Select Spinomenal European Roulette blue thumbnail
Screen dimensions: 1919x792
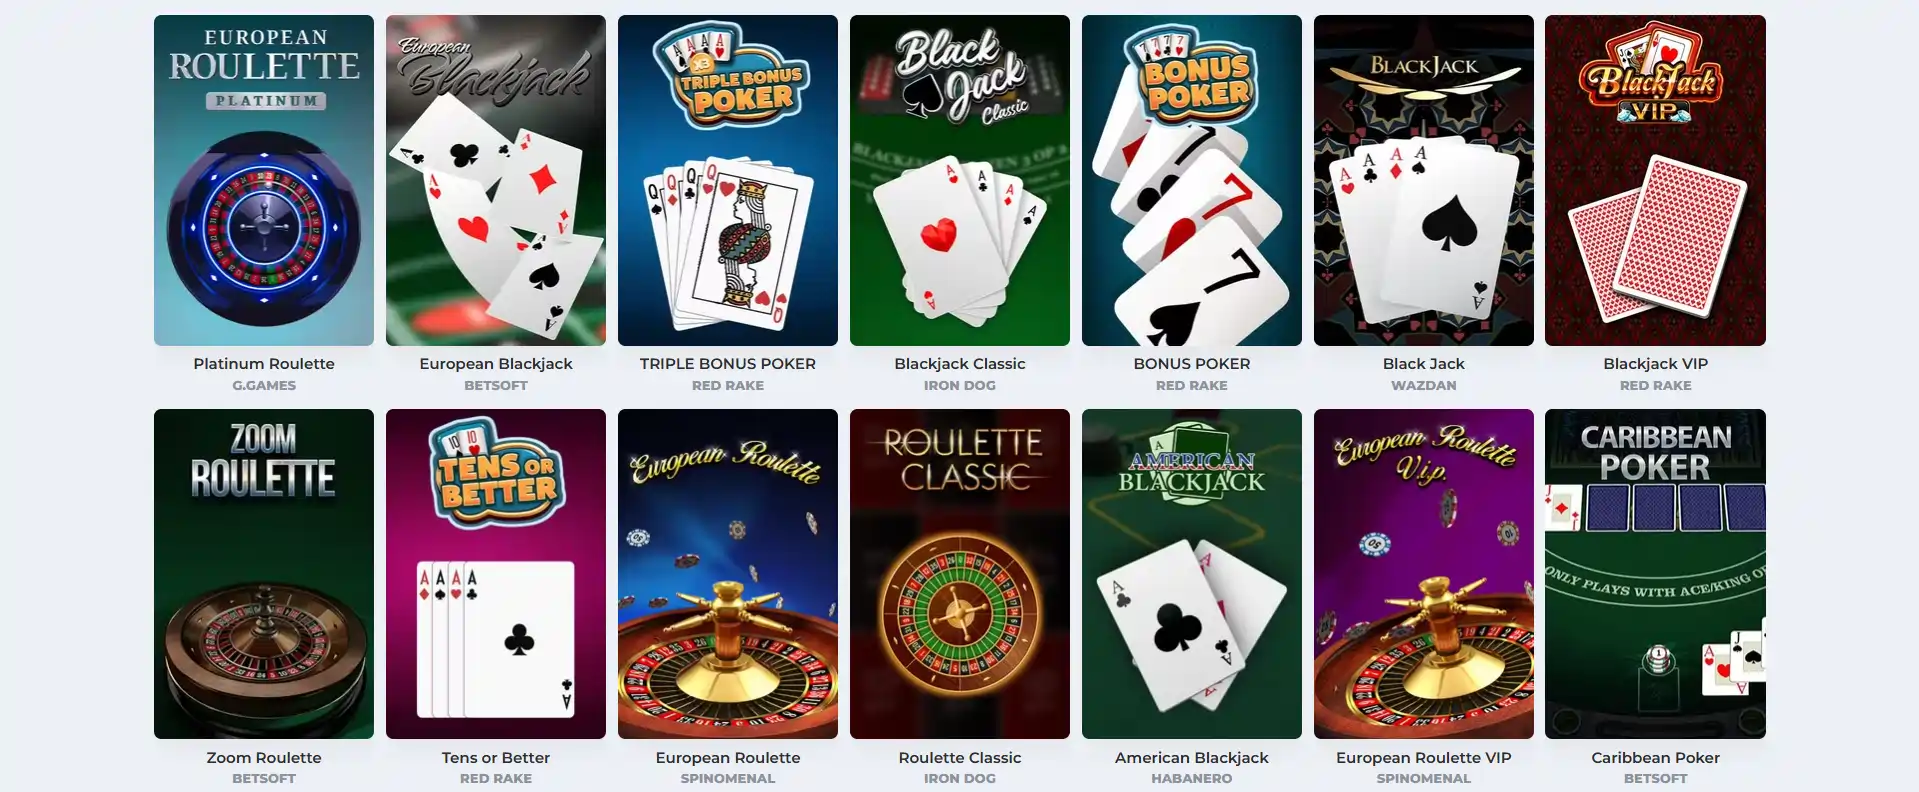pyautogui.click(x=728, y=574)
